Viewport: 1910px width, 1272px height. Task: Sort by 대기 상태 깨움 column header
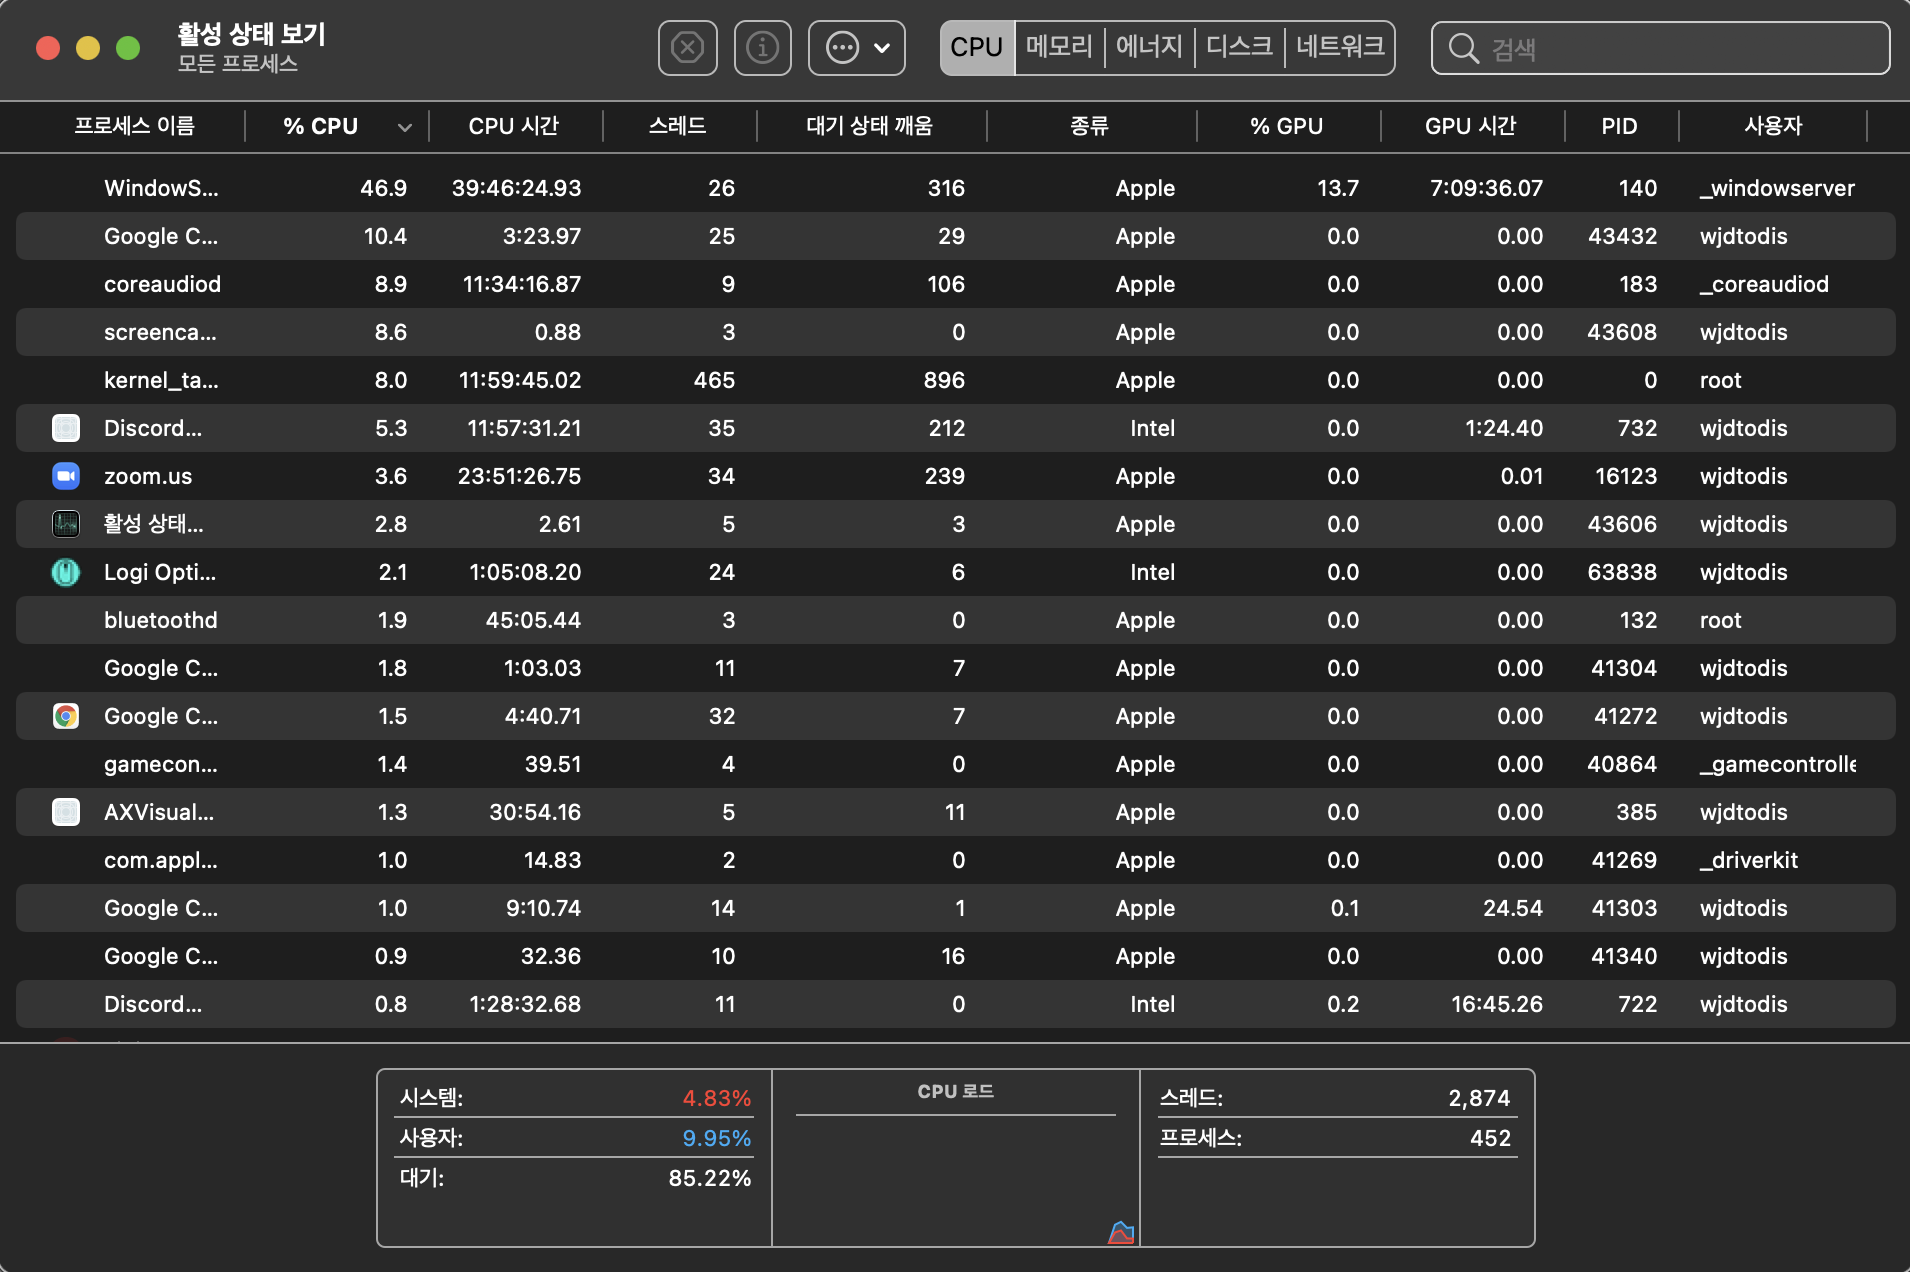pyautogui.click(x=870, y=126)
